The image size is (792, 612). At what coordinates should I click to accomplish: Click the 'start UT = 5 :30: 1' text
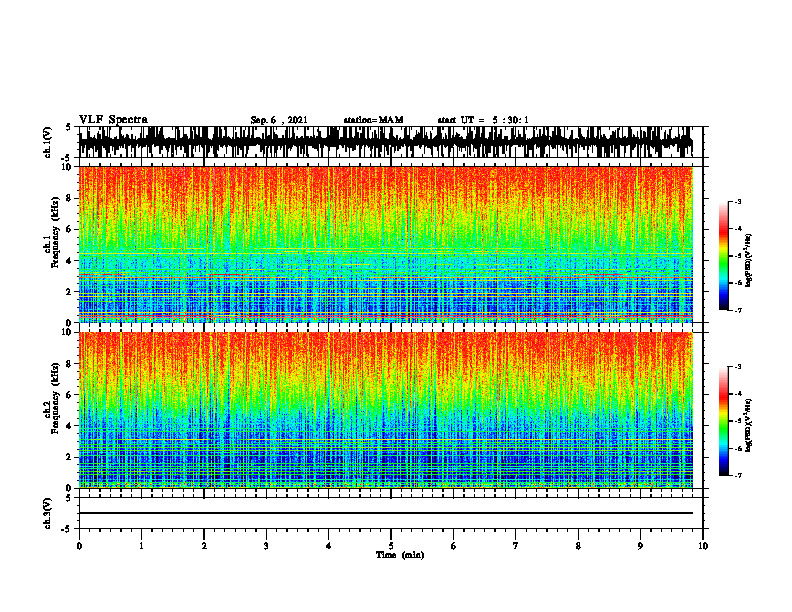pos(483,120)
